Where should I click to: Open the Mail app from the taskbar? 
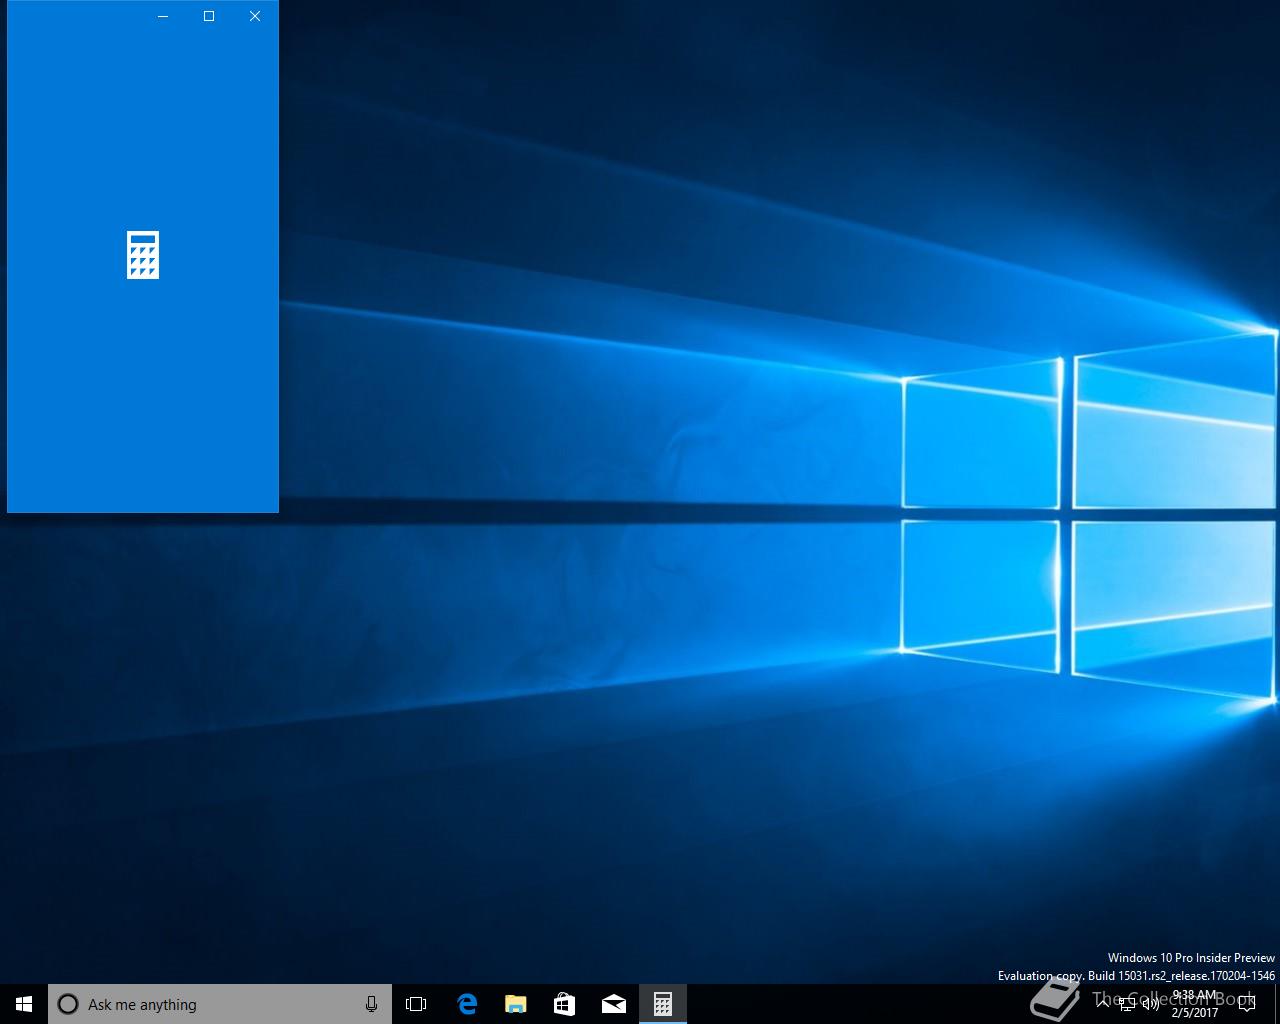click(614, 1004)
